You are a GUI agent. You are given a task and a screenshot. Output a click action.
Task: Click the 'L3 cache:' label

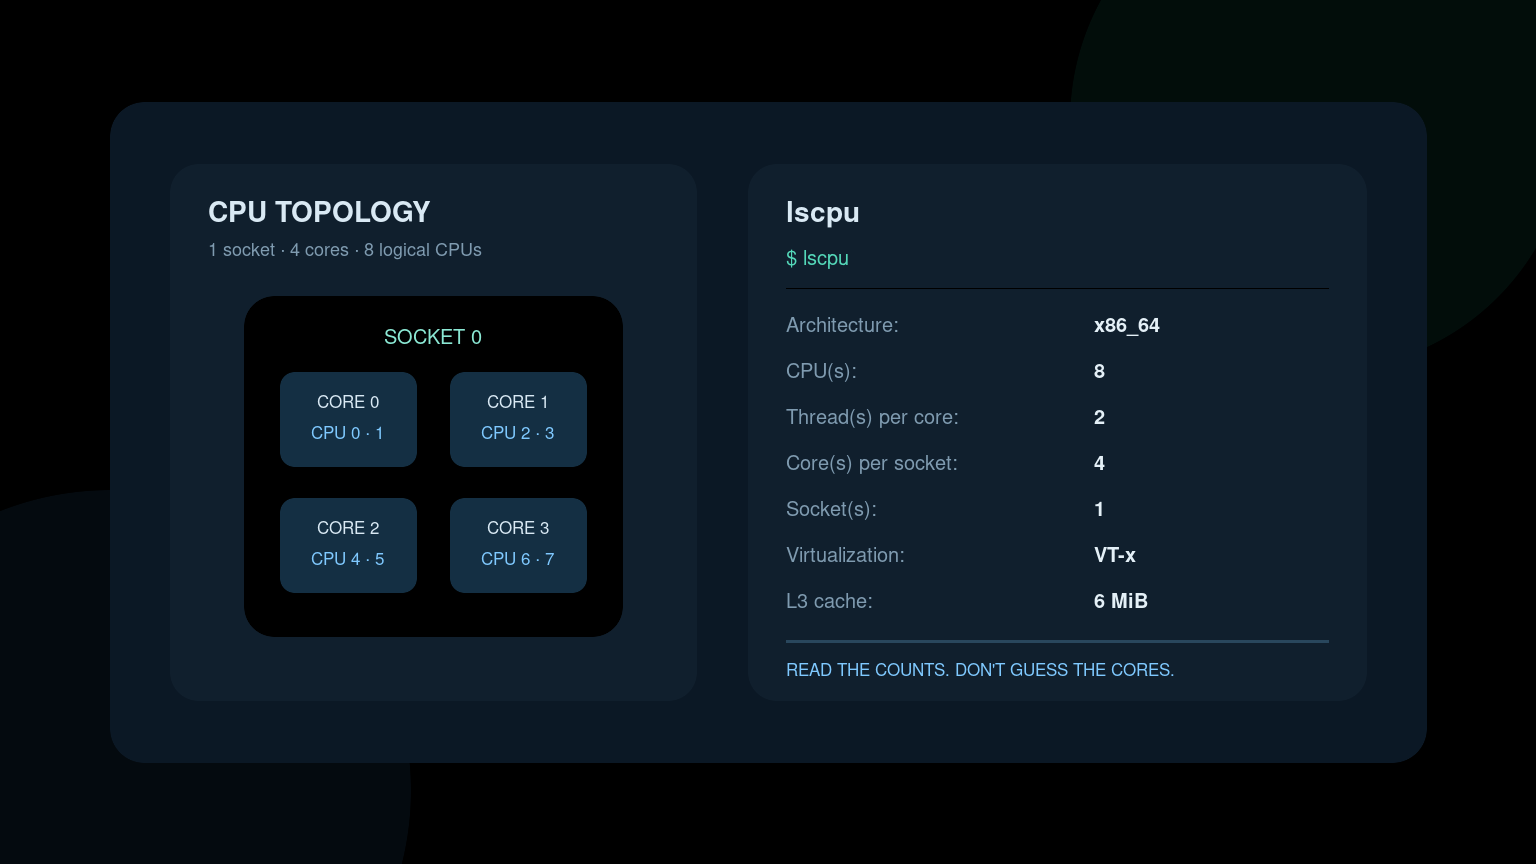pyautogui.click(x=829, y=601)
